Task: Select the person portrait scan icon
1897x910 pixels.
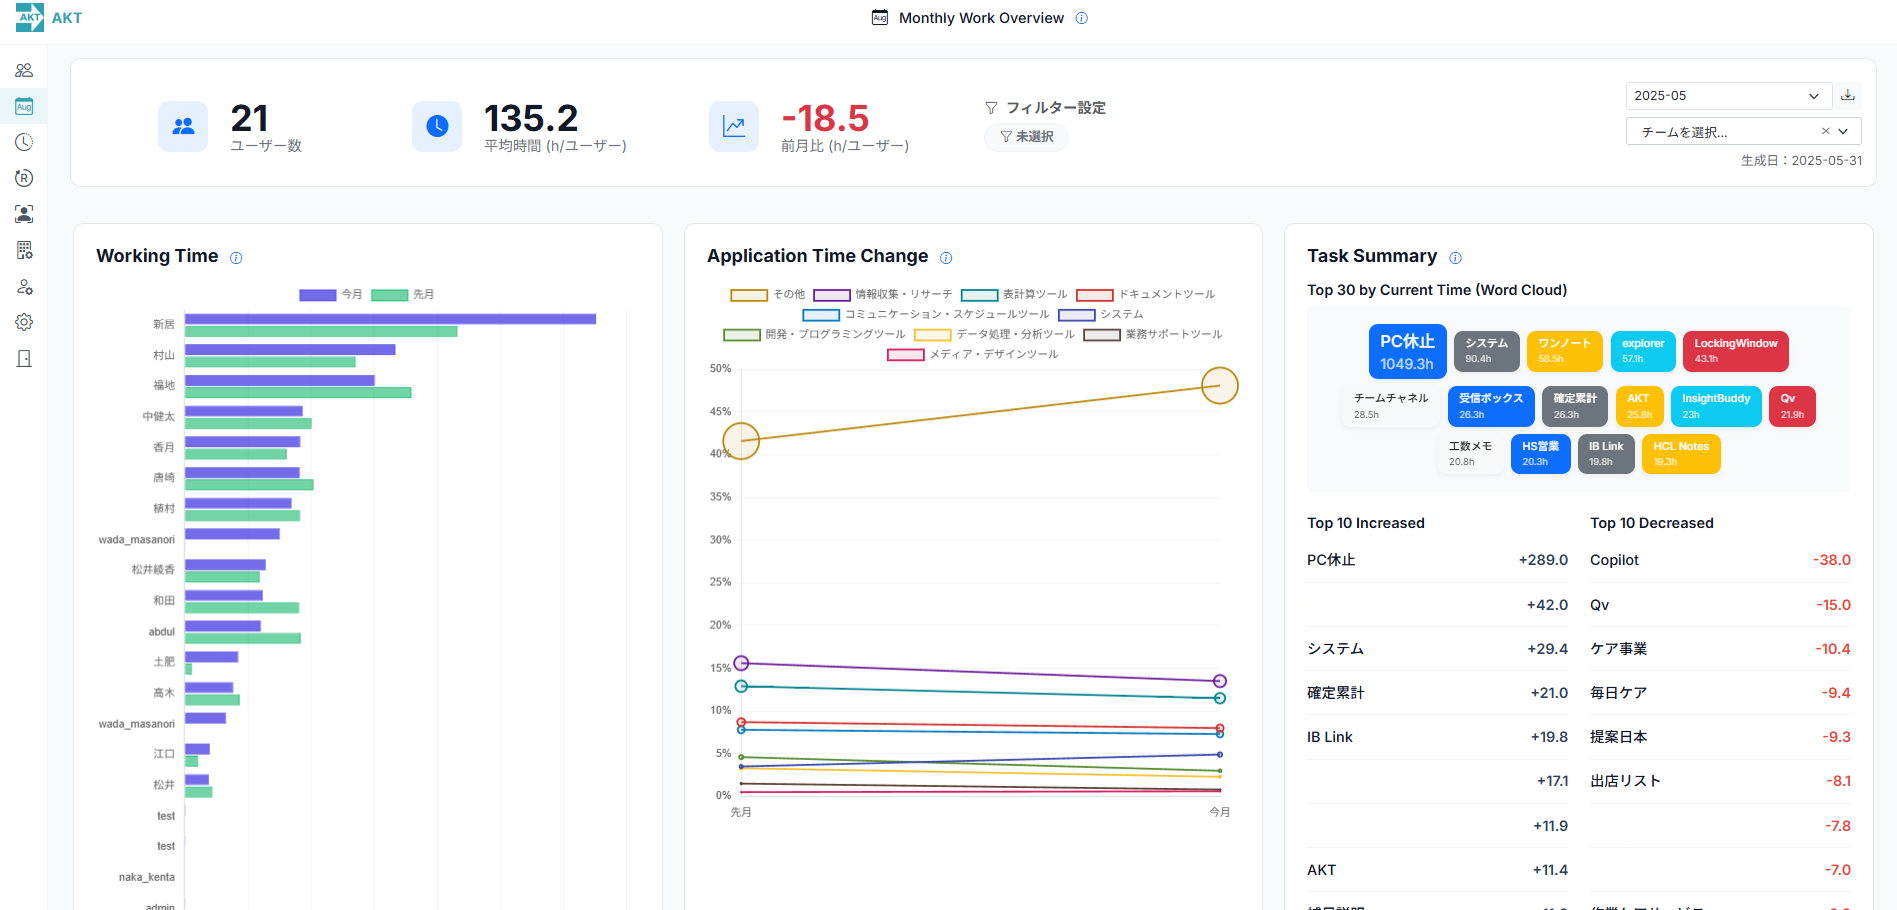Action: tap(24, 214)
